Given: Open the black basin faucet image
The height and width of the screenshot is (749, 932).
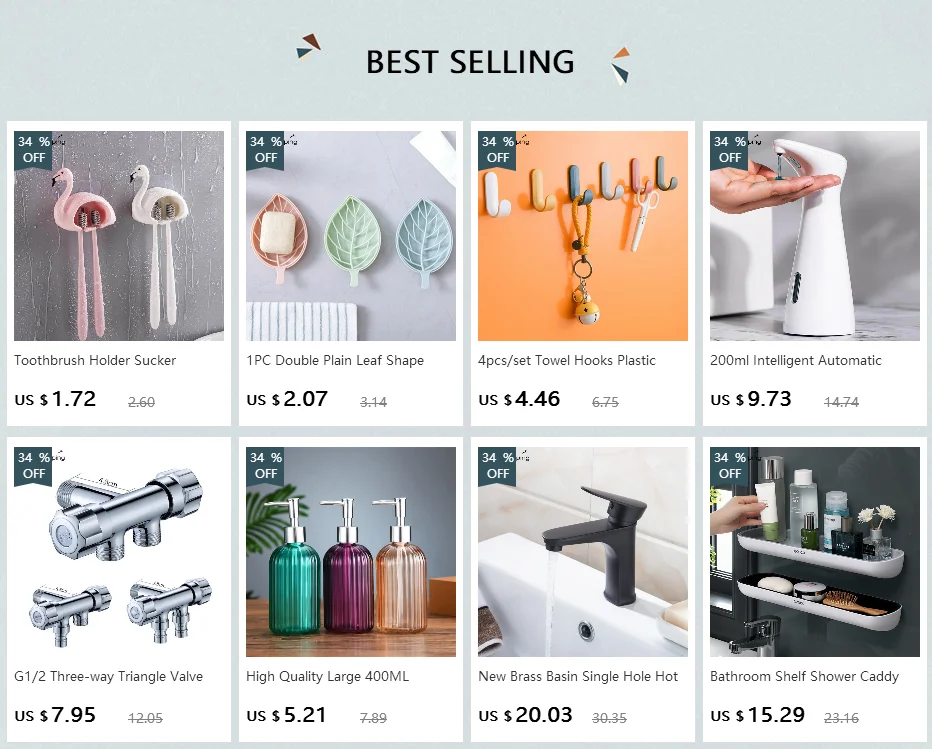Looking at the screenshot, I should coord(582,552).
